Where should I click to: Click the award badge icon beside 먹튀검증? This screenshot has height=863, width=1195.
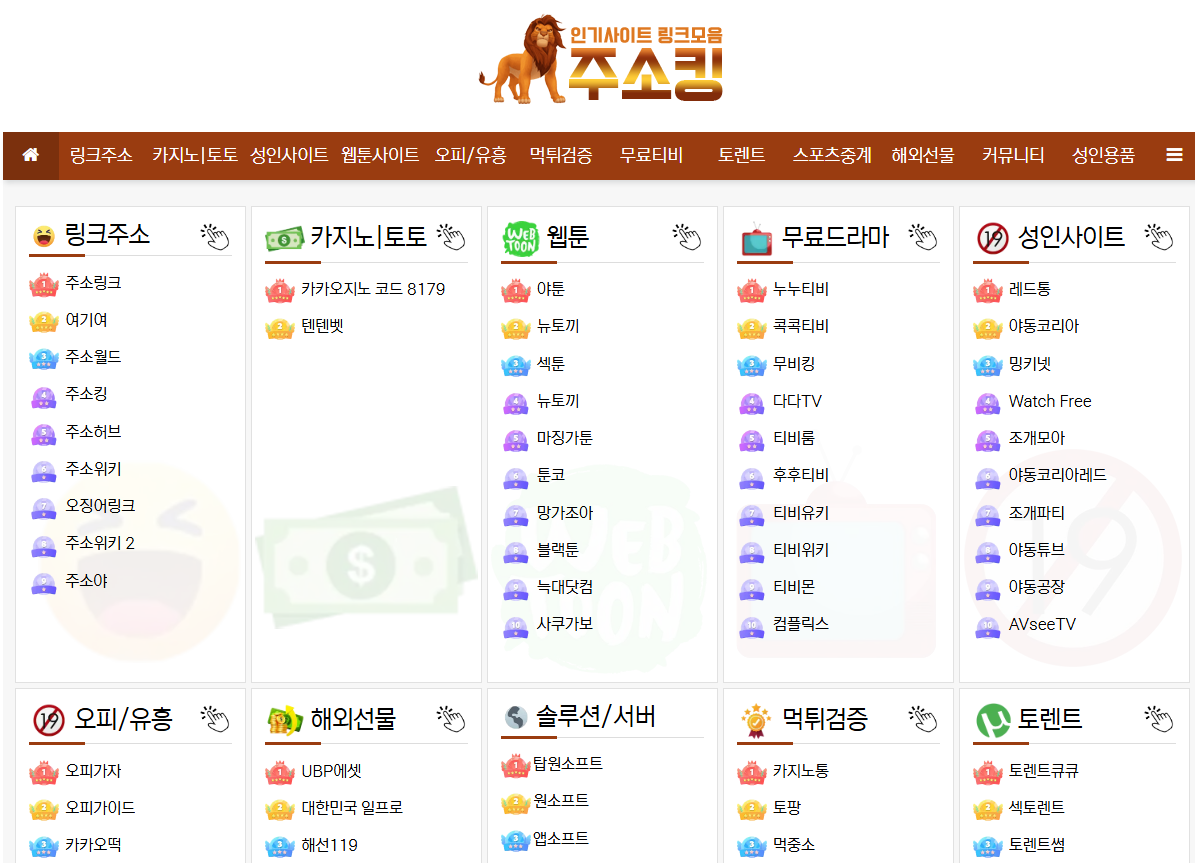[756, 720]
